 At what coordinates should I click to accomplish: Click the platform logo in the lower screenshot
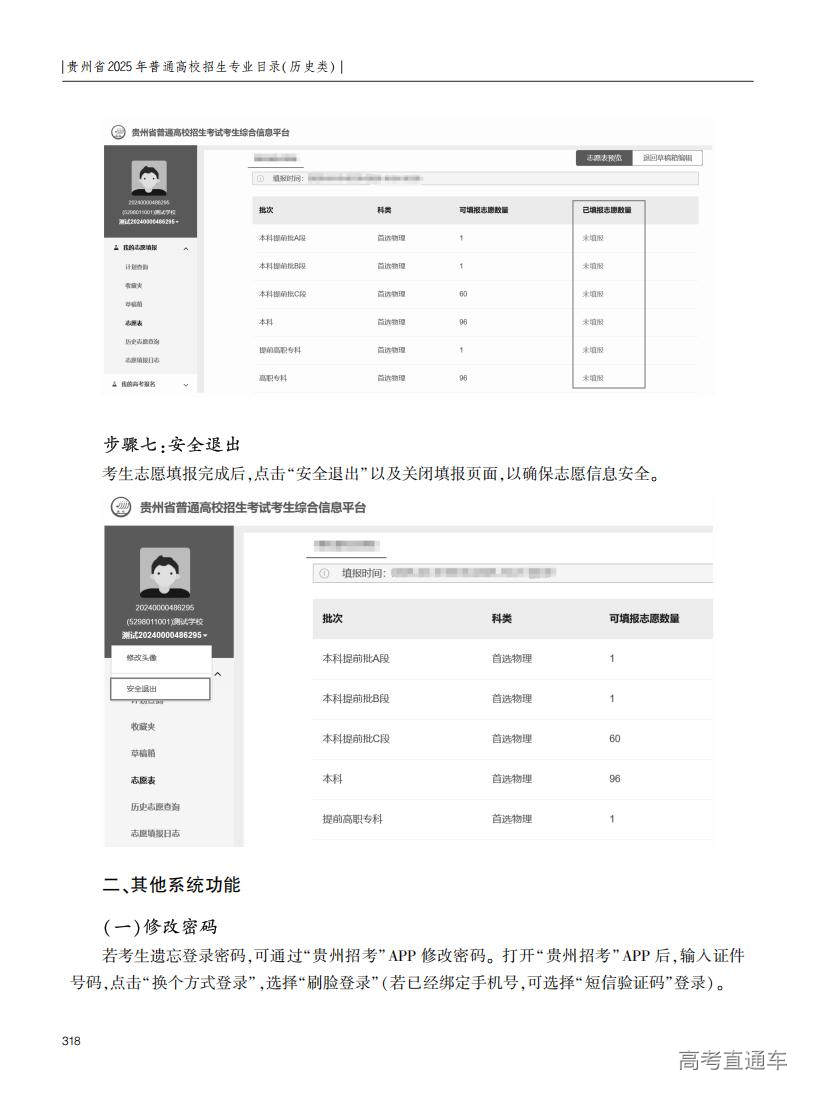pyautogui.click(x=121, y=508)
